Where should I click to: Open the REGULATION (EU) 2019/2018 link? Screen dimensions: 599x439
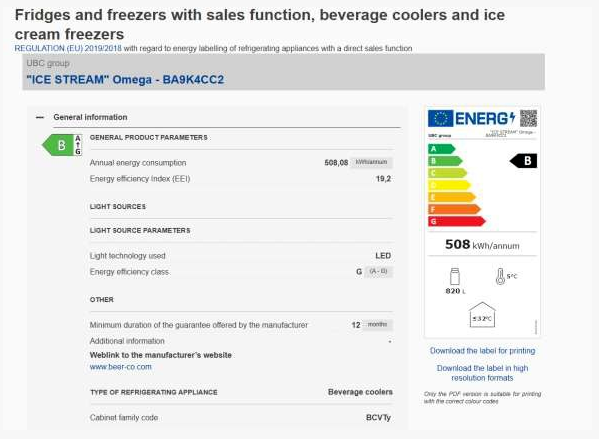(68, 49)
